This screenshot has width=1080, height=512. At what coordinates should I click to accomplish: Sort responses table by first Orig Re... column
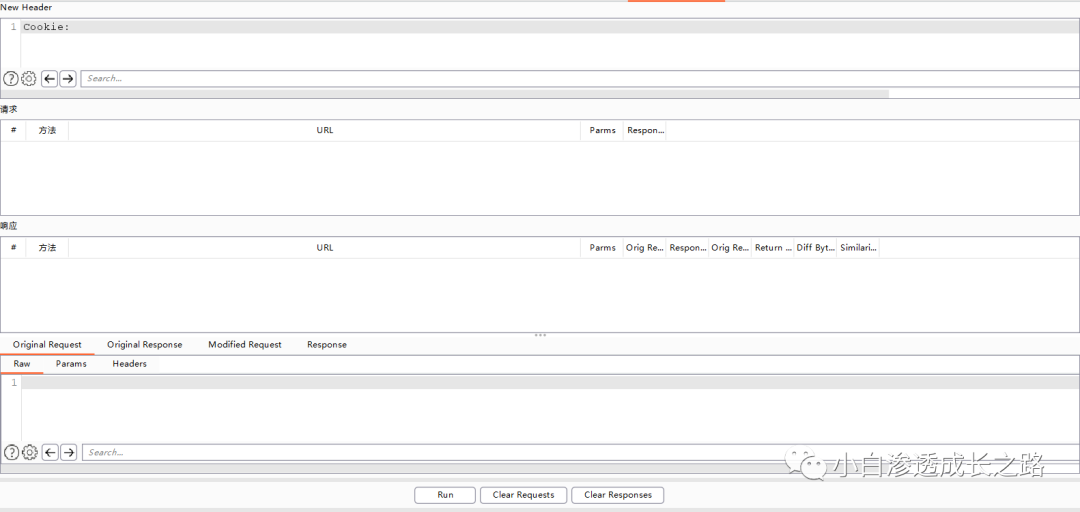pyautogui.click(x=645, y=247)
